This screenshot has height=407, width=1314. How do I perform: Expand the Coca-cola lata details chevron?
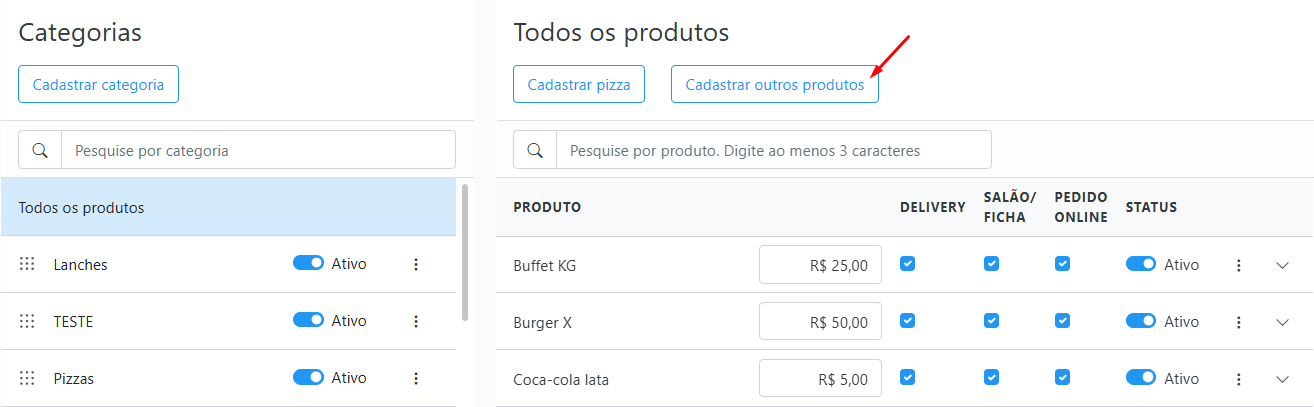click(x=1283, y=380)
